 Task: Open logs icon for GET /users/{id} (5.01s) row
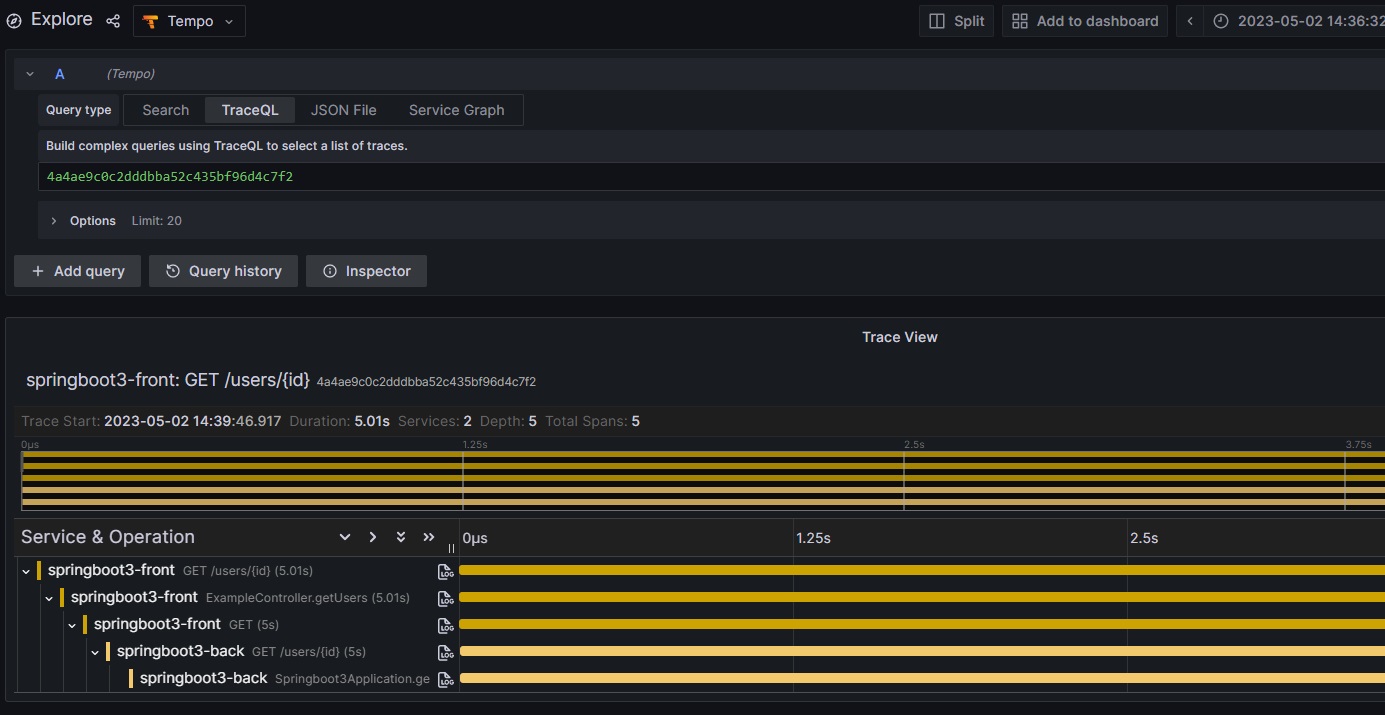446,572
